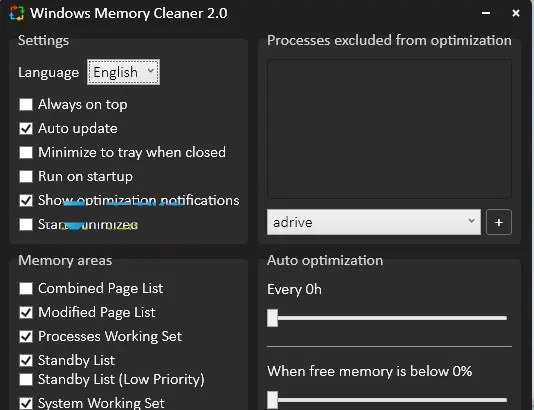Click the Windows Memory Cleaner app logo

(x=17, y=13)
